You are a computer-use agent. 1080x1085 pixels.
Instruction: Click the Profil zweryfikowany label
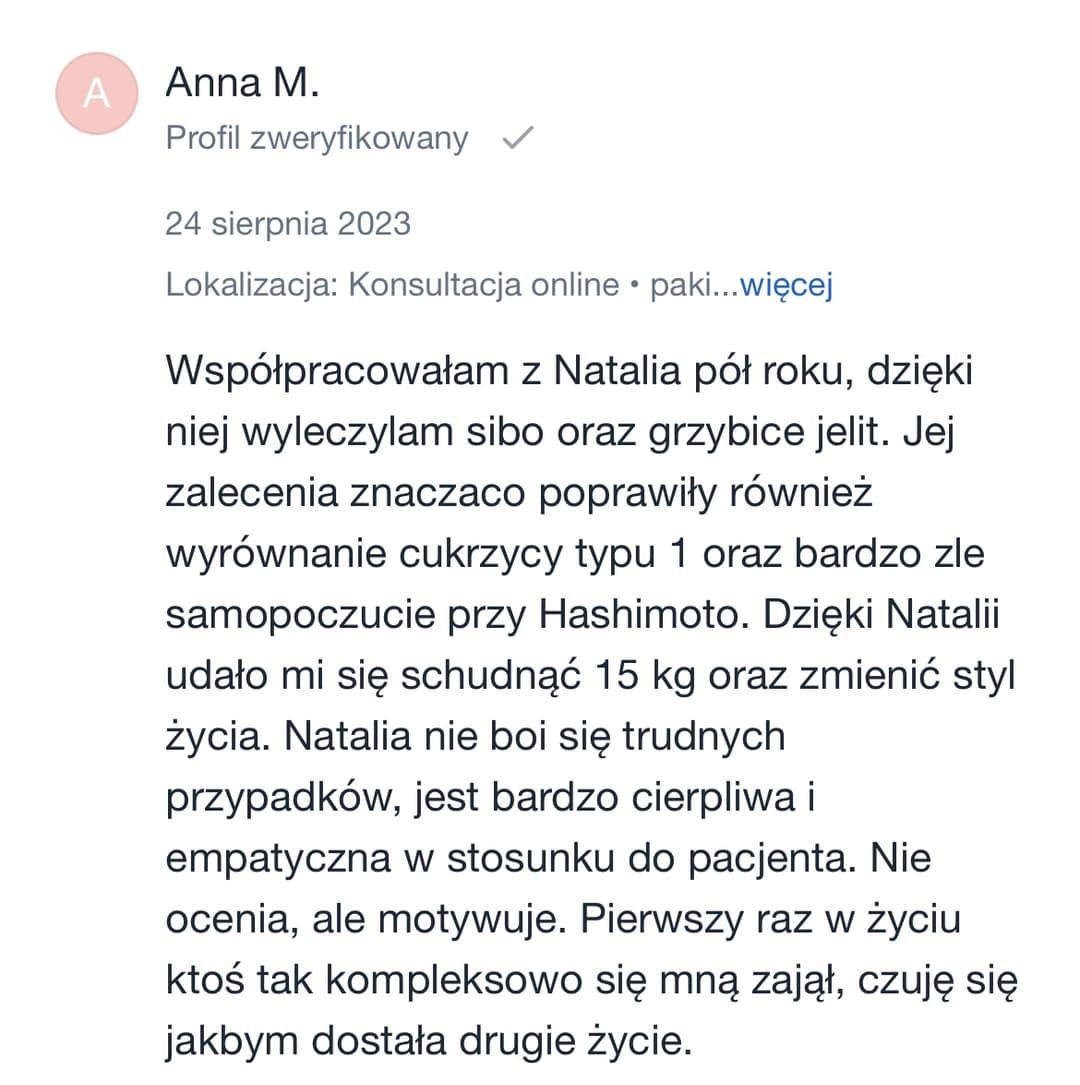click(x=316, y=138)
